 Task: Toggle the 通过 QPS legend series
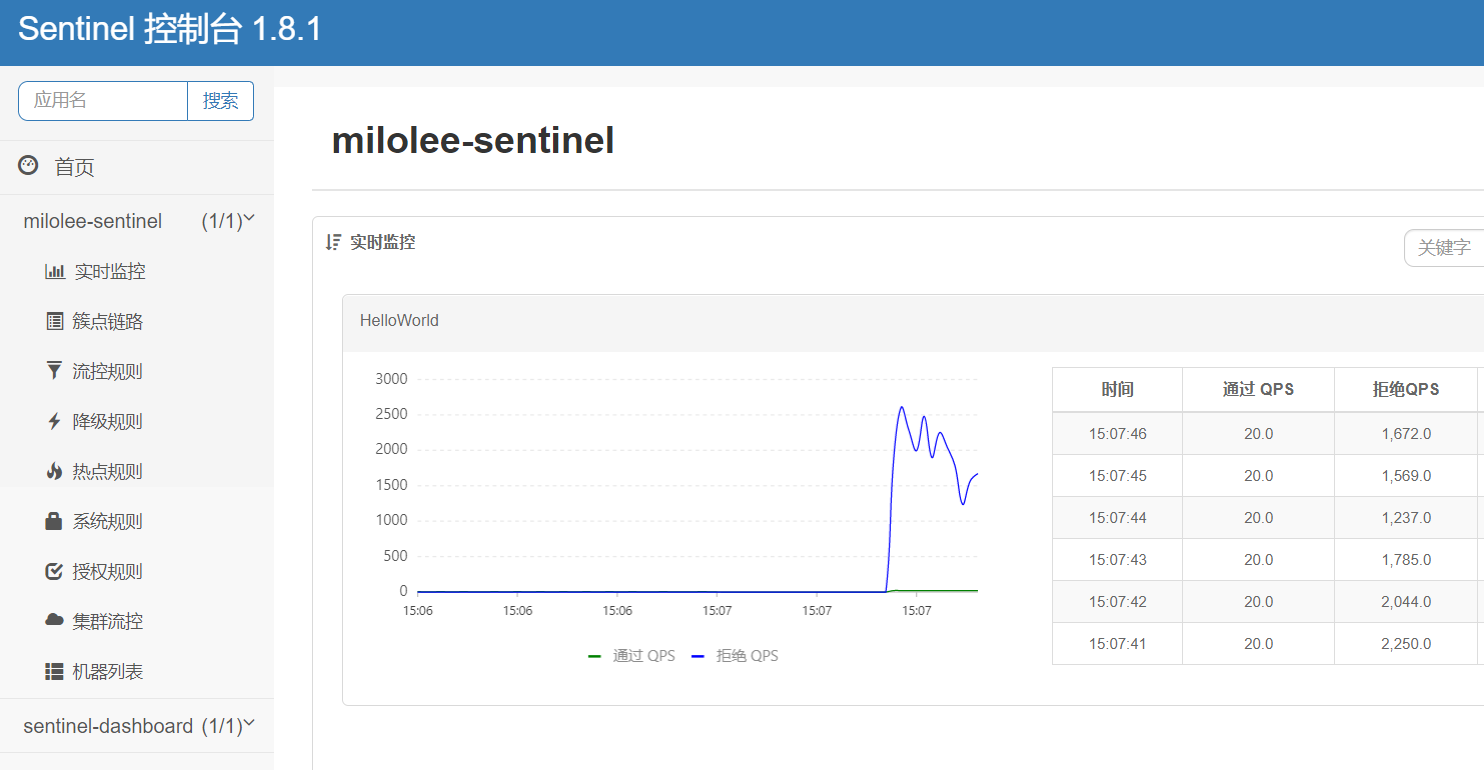point(629,655)
